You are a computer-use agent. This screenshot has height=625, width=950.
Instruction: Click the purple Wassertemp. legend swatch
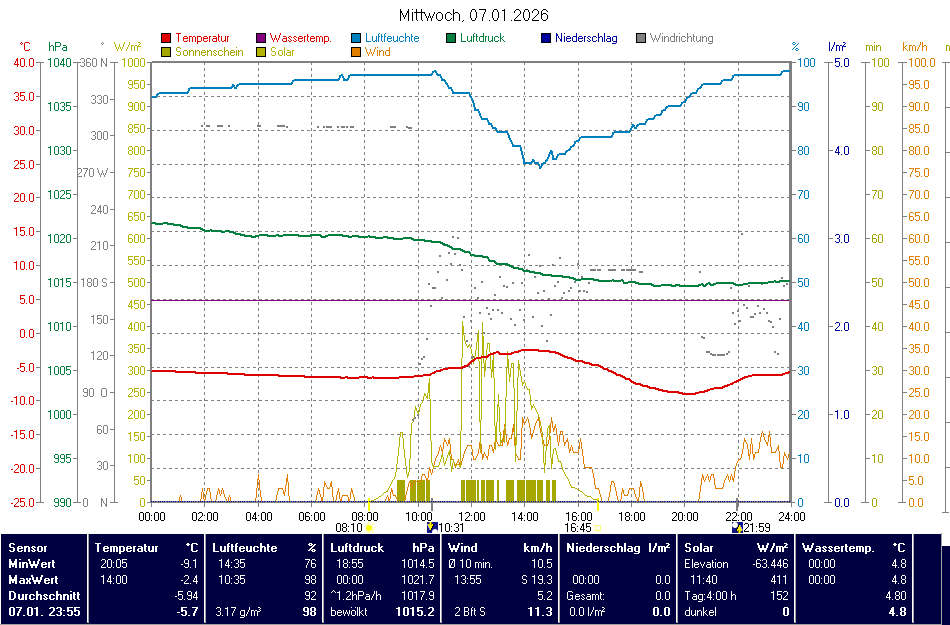point(262,39)
